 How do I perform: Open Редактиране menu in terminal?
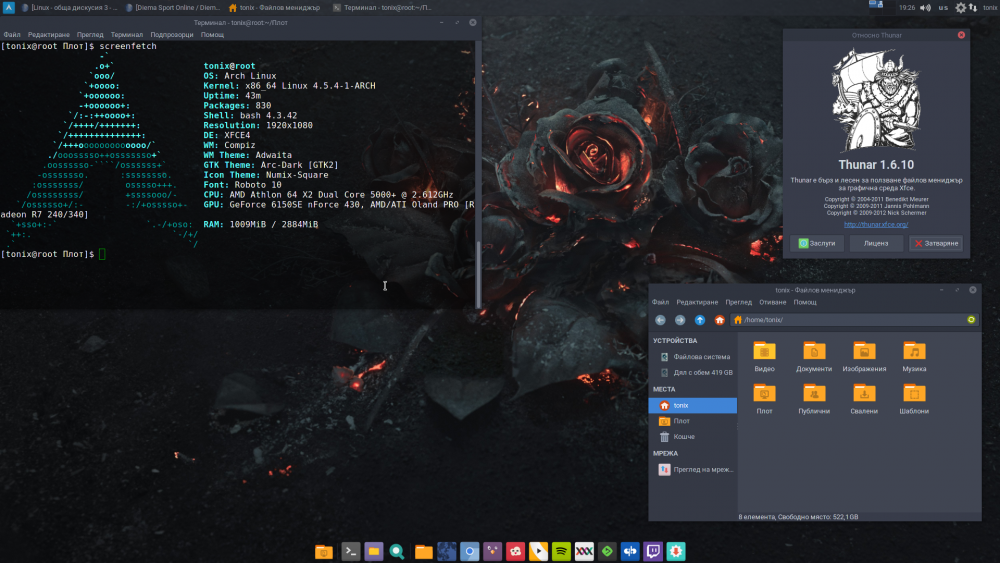pyautogui.click(x=48, y=34)
